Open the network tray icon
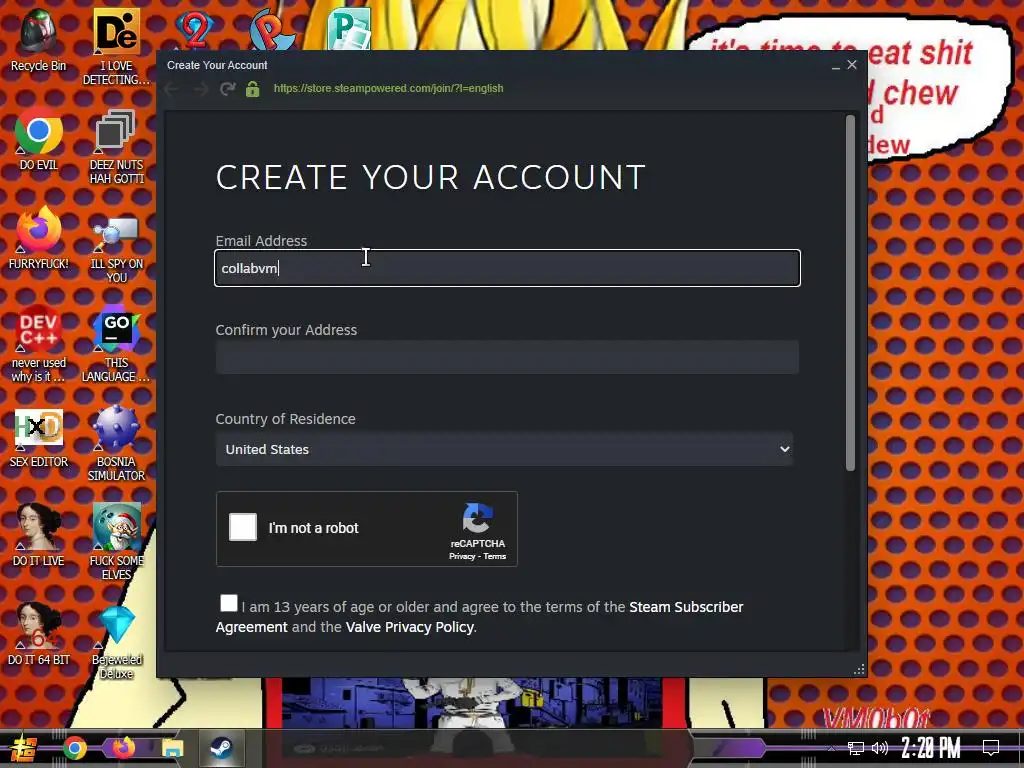The image size is (1024, 768). pos(855,748)
